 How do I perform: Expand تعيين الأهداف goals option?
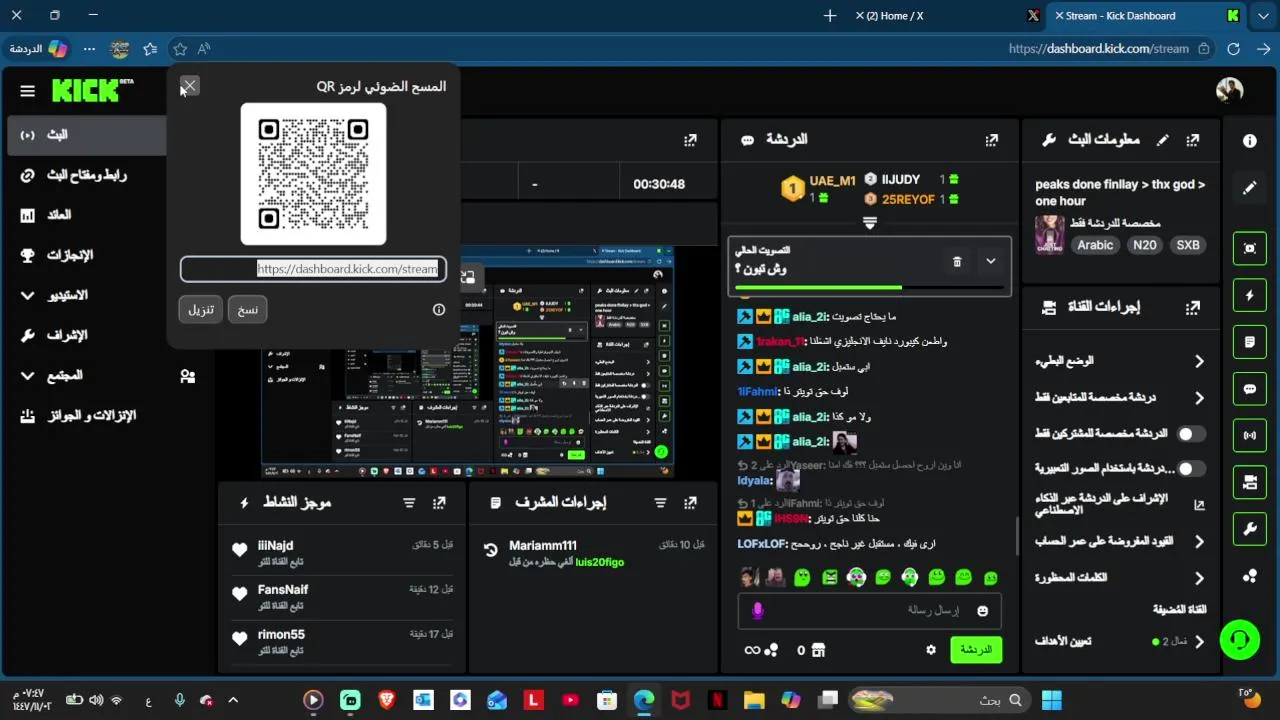[1199, 641]
